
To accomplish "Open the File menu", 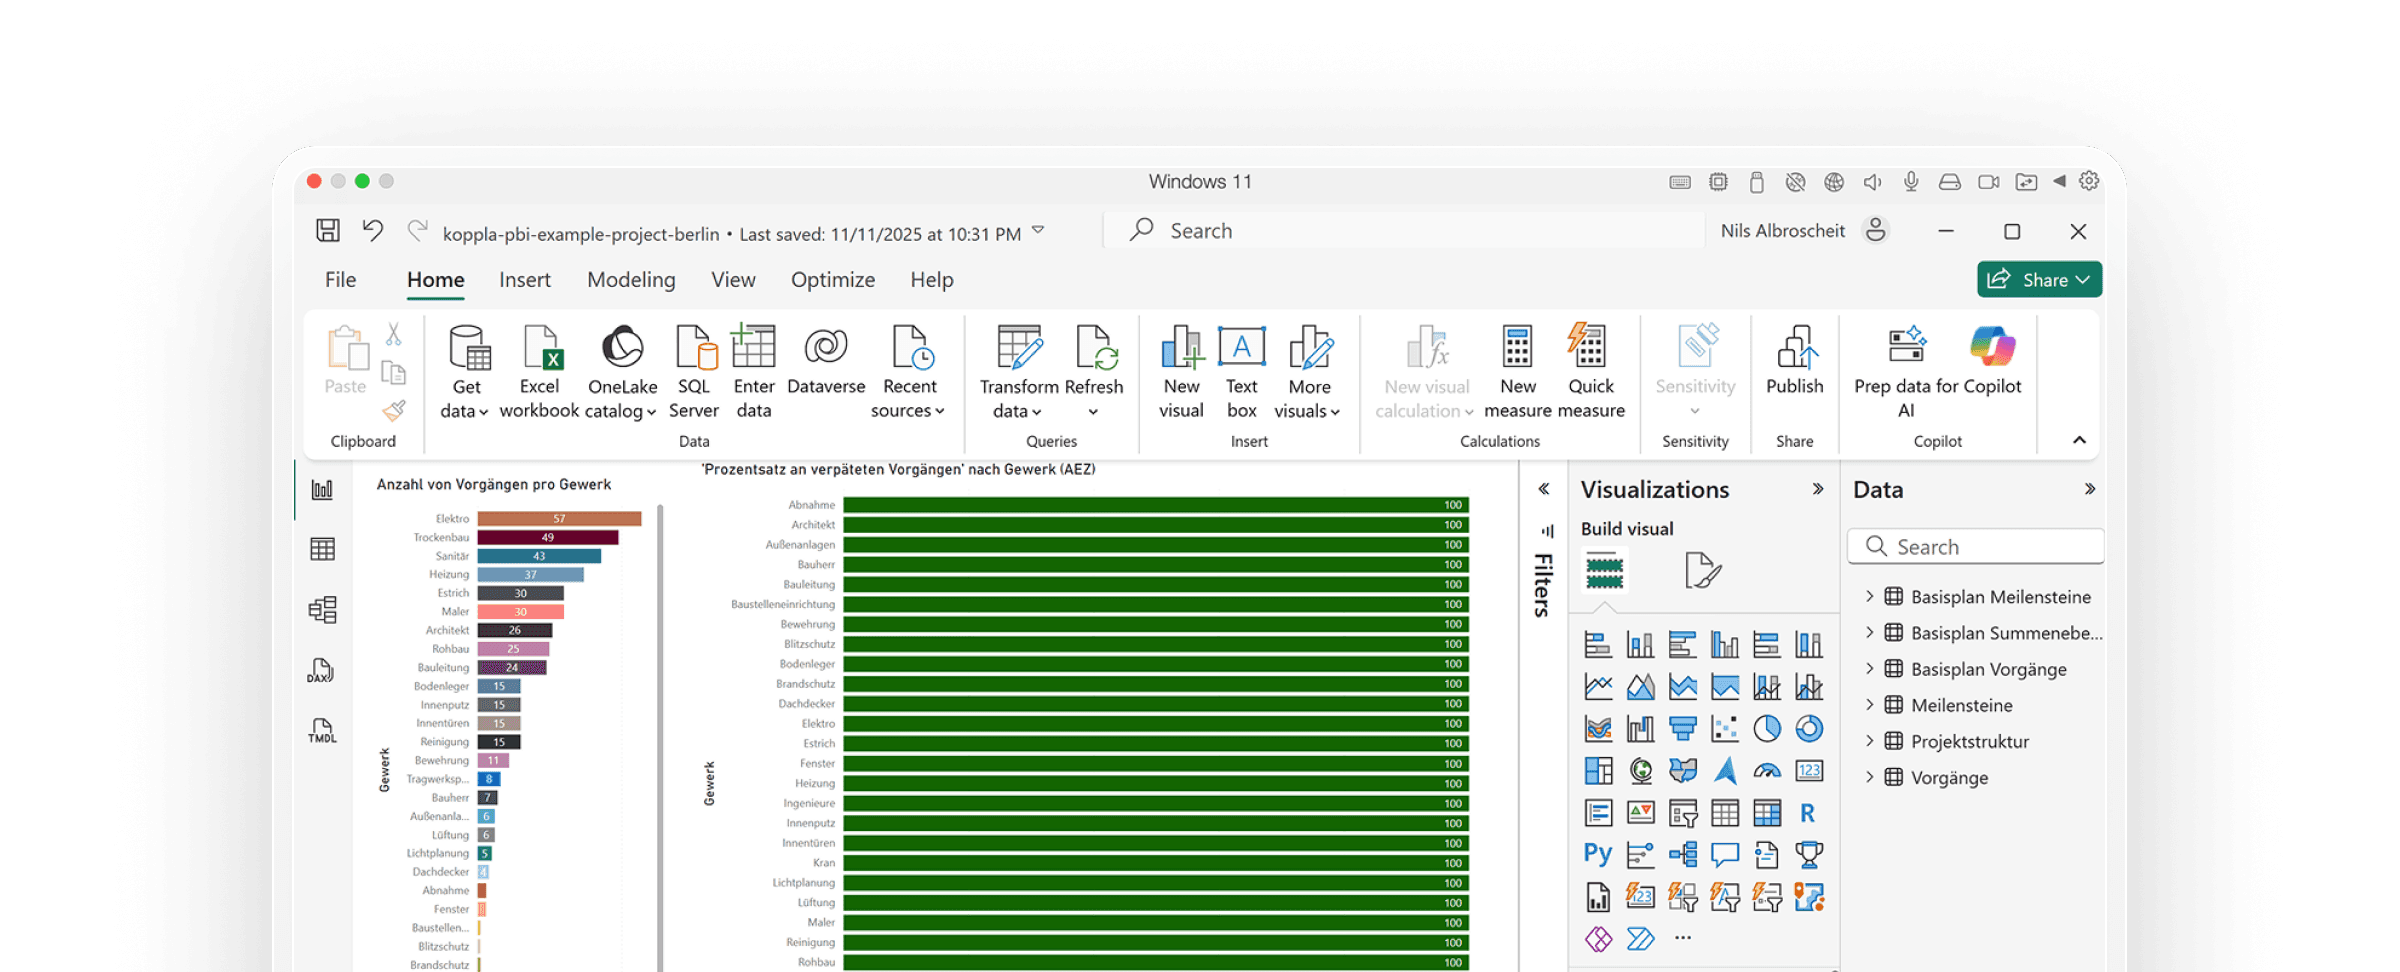I will click(x=340, y=280).
